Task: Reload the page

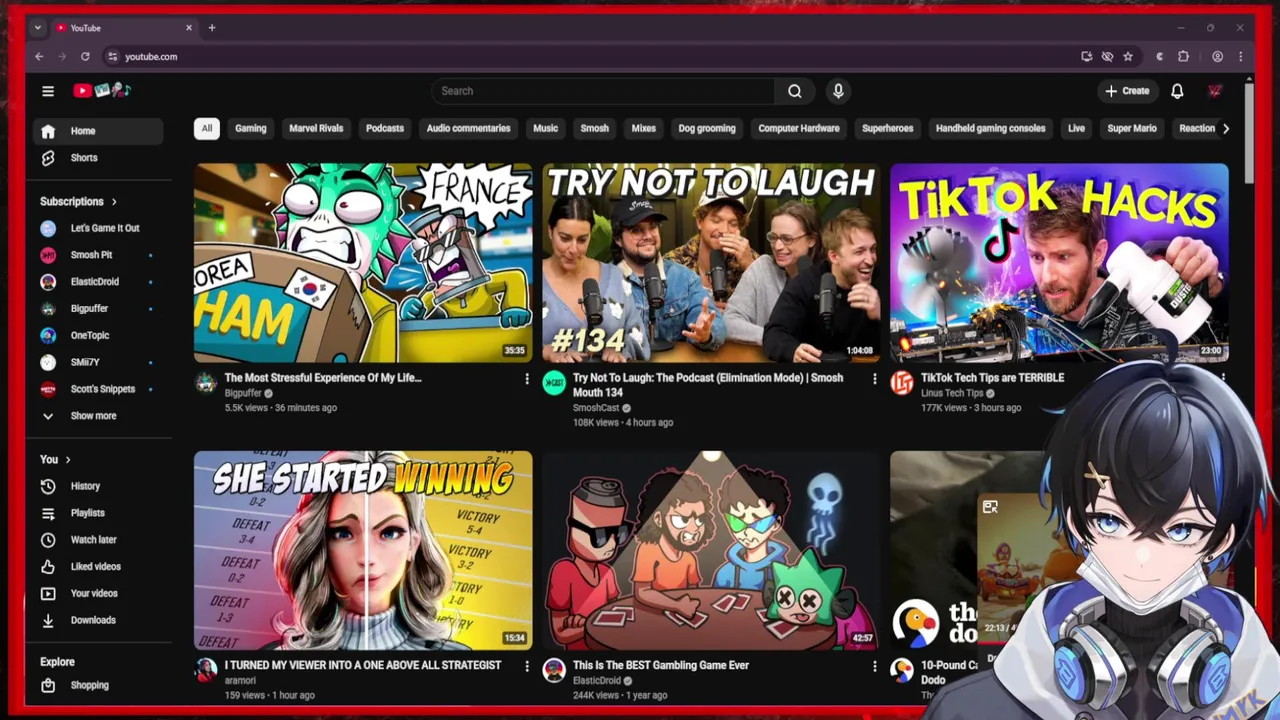Action: [x=85, y=57]
